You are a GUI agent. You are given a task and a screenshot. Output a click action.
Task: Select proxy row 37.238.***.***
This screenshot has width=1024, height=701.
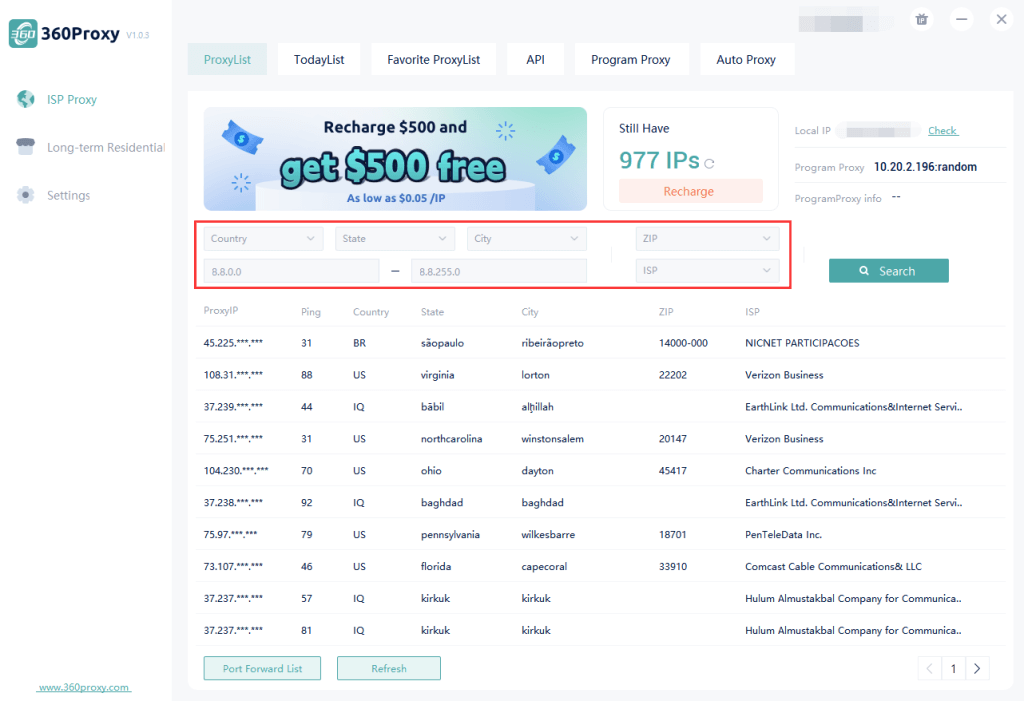pyautogui.click(x=600, y=502)
